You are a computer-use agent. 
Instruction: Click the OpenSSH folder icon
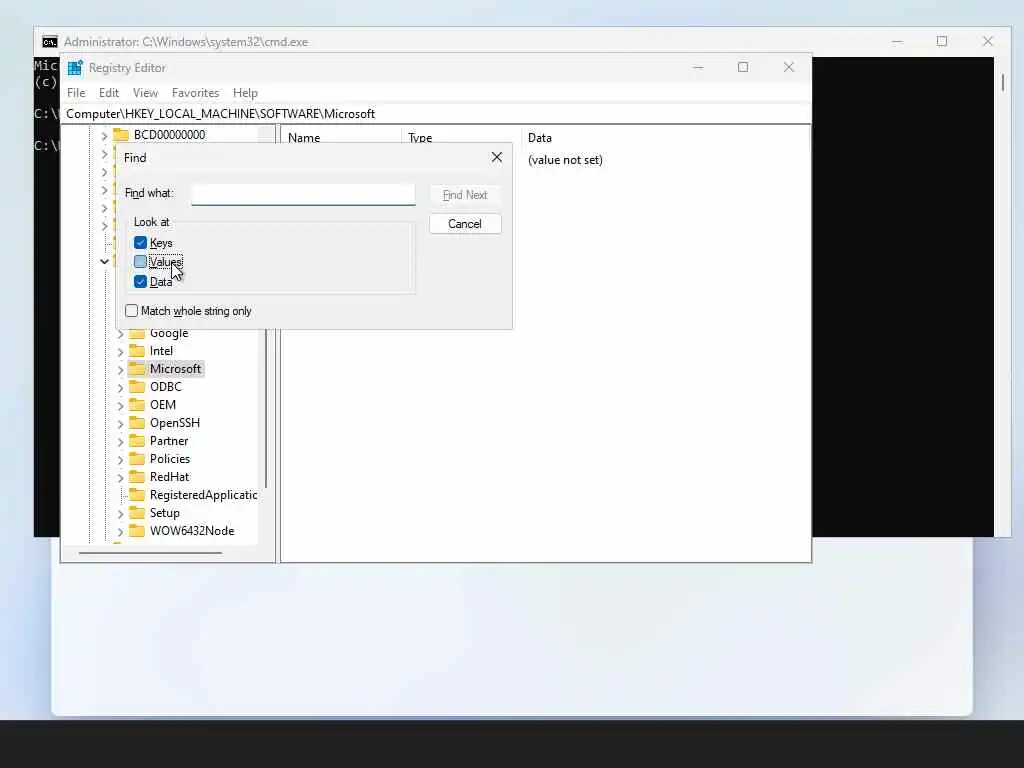136,423
